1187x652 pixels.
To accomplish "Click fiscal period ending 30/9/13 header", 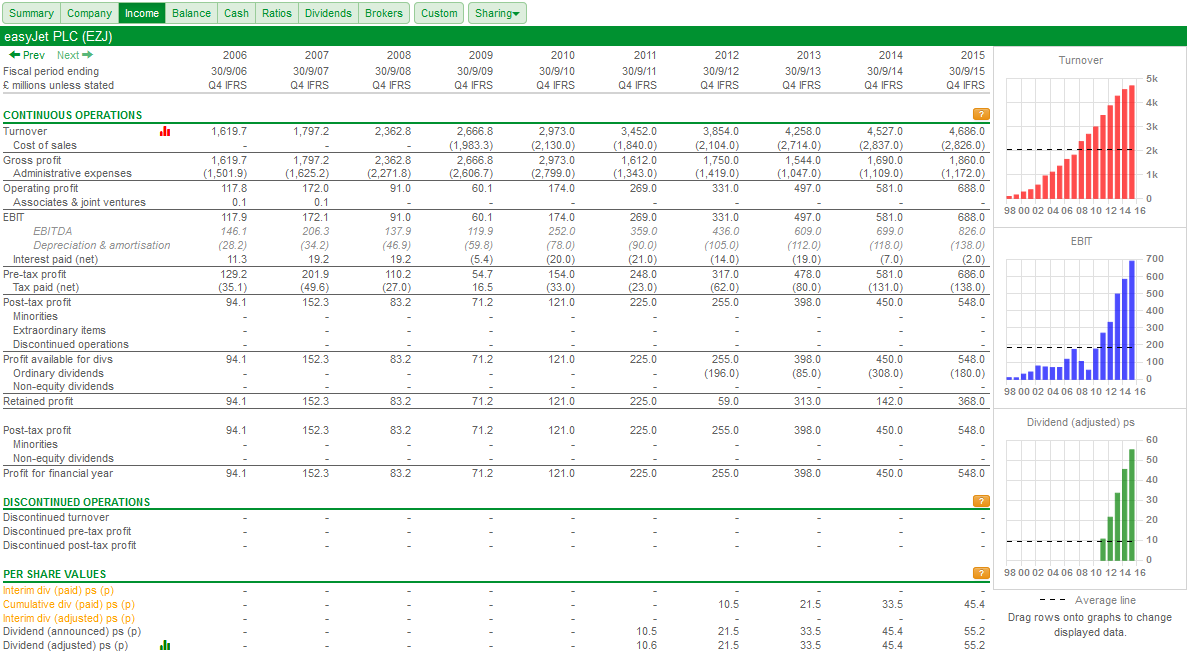I will 802,71.
